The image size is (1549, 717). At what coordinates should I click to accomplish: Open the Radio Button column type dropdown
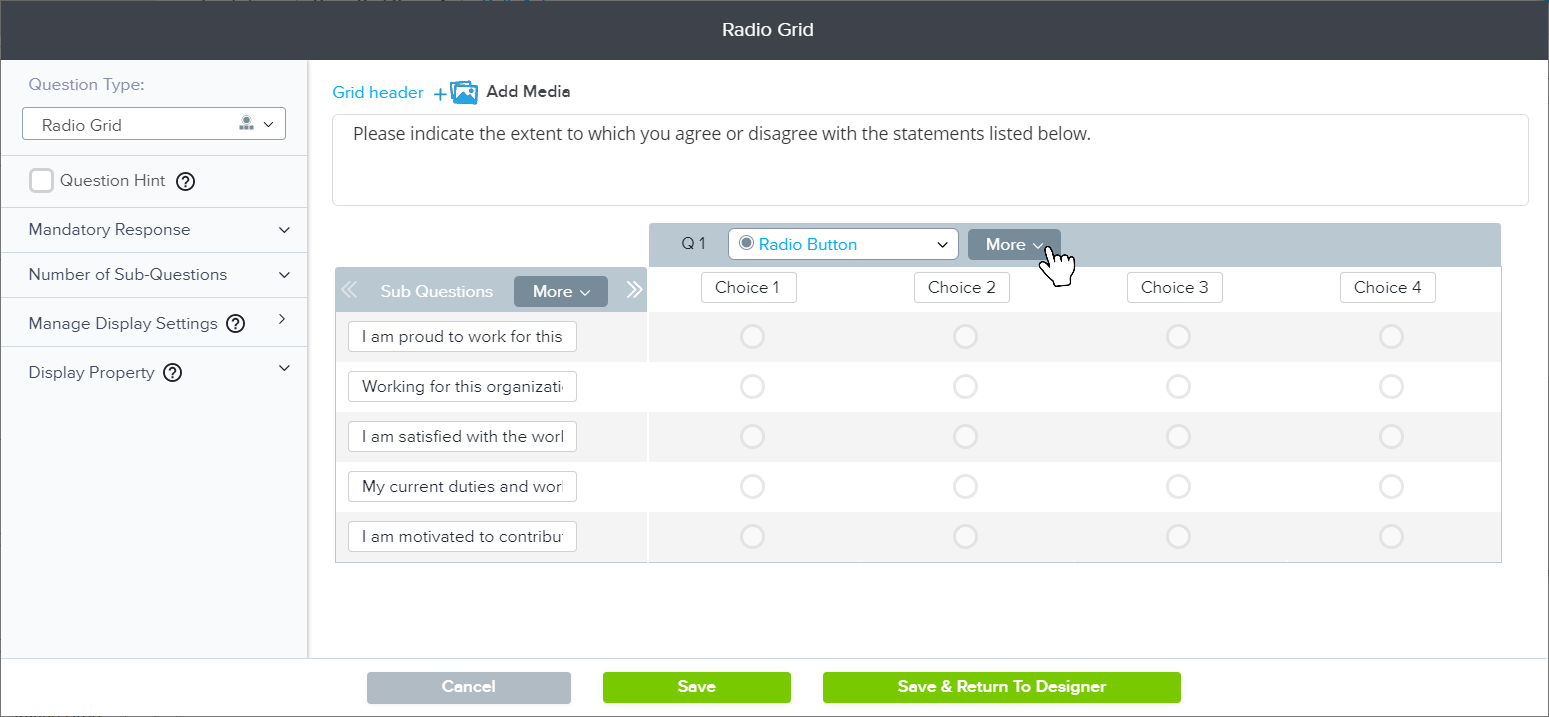click(x=843, y=245)
